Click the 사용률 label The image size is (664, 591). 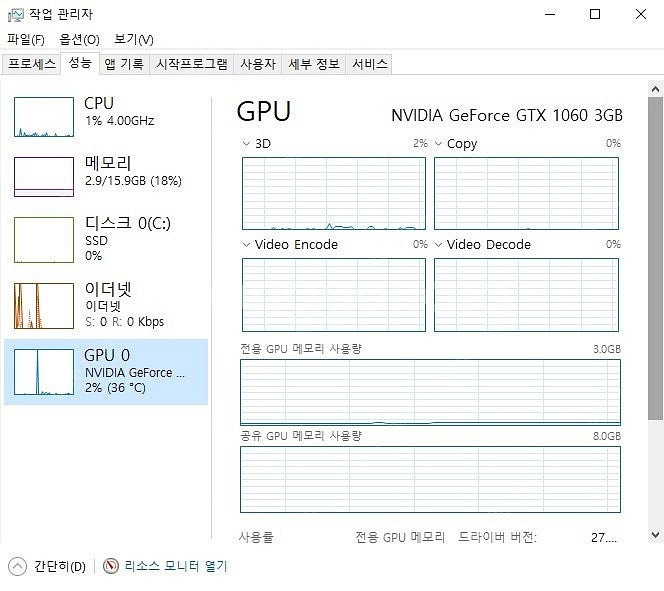256,537
